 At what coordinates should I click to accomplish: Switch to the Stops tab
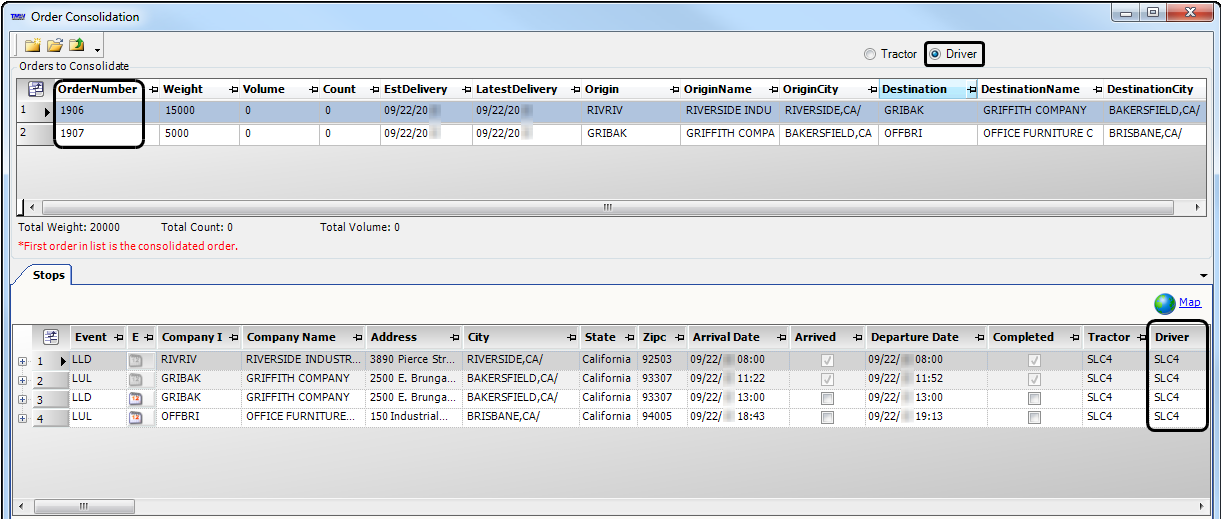pyautogui.click(x=48, y=275)
